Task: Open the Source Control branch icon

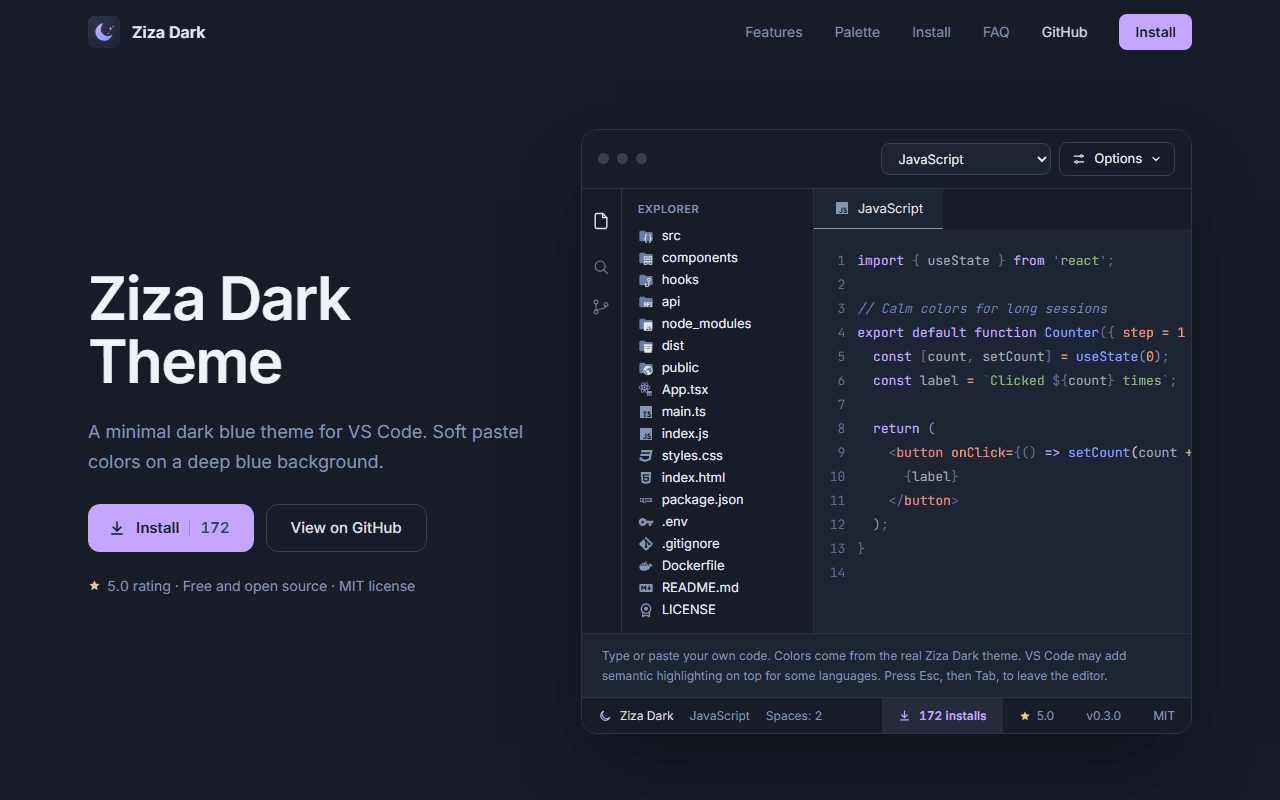Action: tap(601, 307)
